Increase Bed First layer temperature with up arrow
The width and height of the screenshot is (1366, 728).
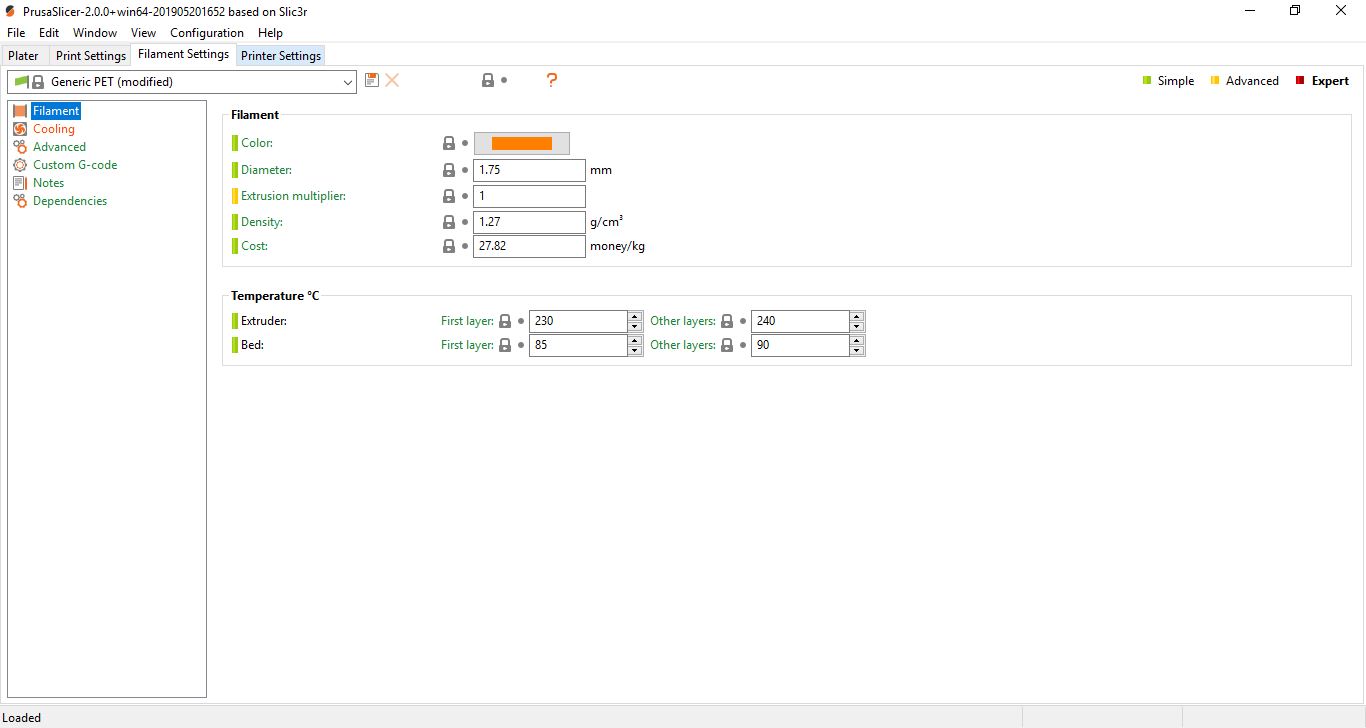point(635,340)
